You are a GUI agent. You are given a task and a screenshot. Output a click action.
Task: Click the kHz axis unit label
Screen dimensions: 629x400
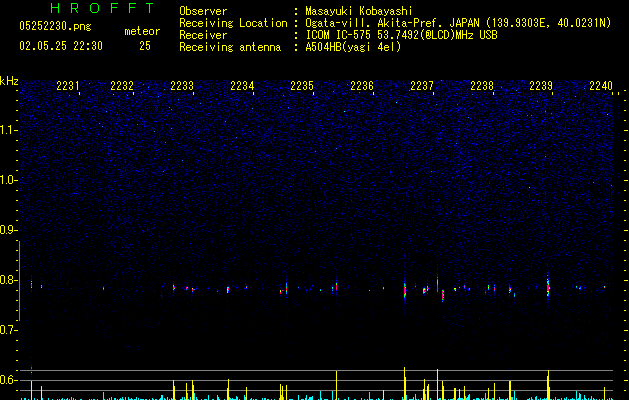[x=9, y=81]
